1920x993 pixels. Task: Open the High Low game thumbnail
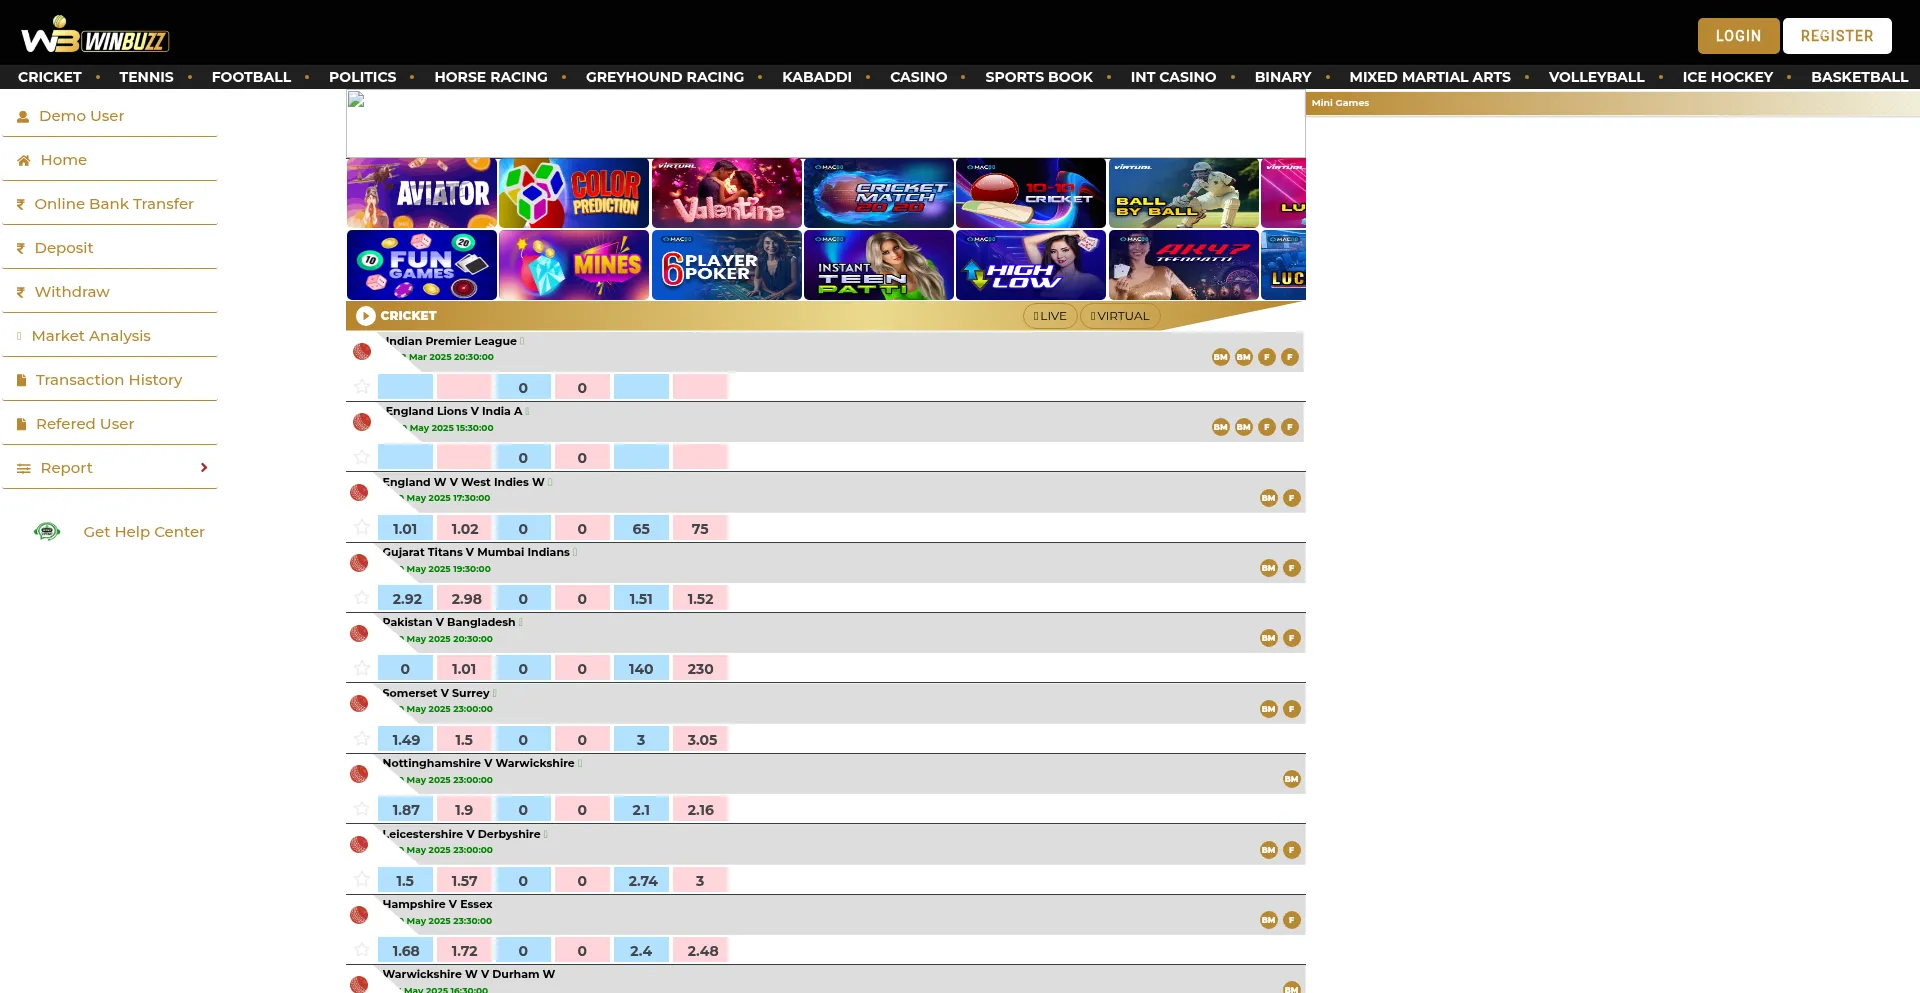(x=1031, y=265)
